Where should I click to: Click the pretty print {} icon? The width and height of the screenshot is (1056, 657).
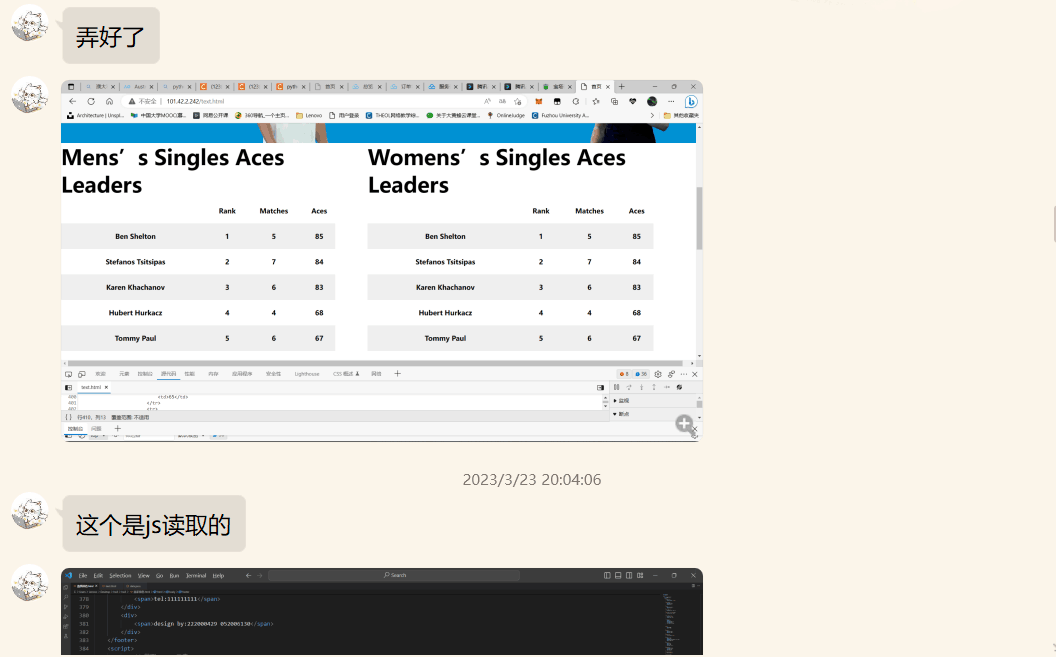pyautogui.click(x=68, y=417)
